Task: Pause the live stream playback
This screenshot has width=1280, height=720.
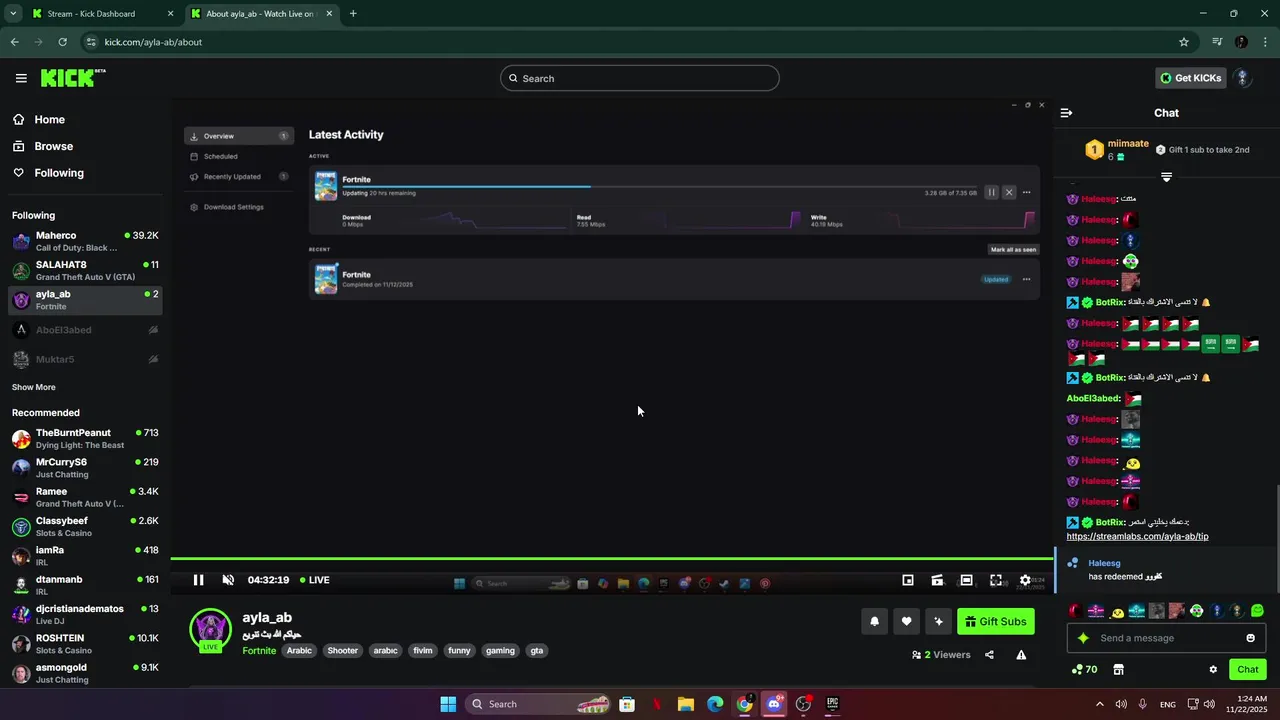Action: point(198,580)
